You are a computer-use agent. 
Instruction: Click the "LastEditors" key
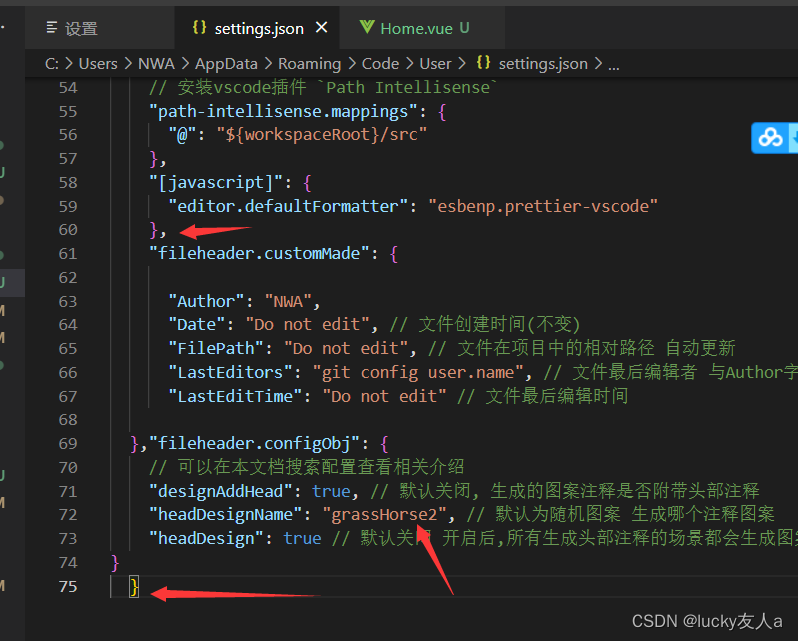click(x=231, y=372)
